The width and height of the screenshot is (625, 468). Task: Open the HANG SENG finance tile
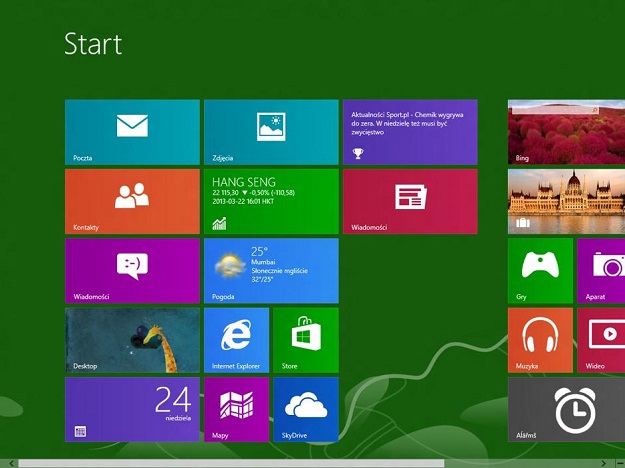(271, 201)
